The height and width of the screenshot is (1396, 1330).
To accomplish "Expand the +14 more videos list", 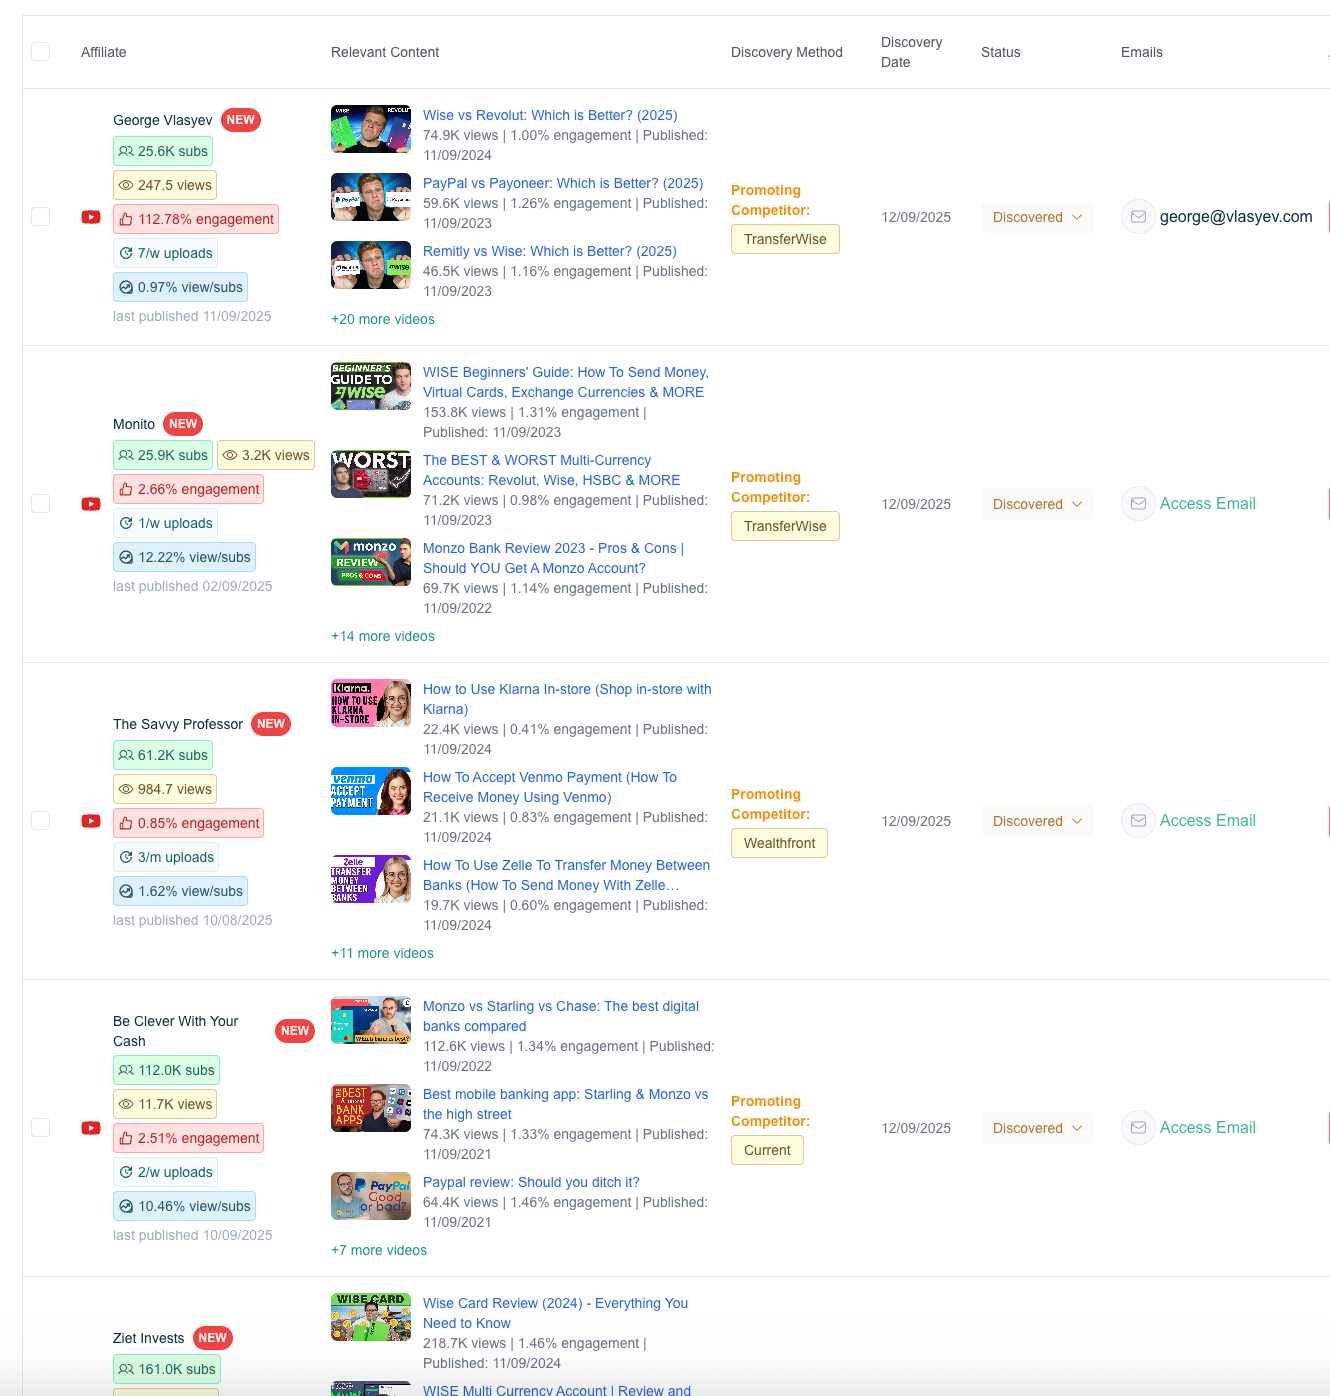I will click(x=383, y=636).
